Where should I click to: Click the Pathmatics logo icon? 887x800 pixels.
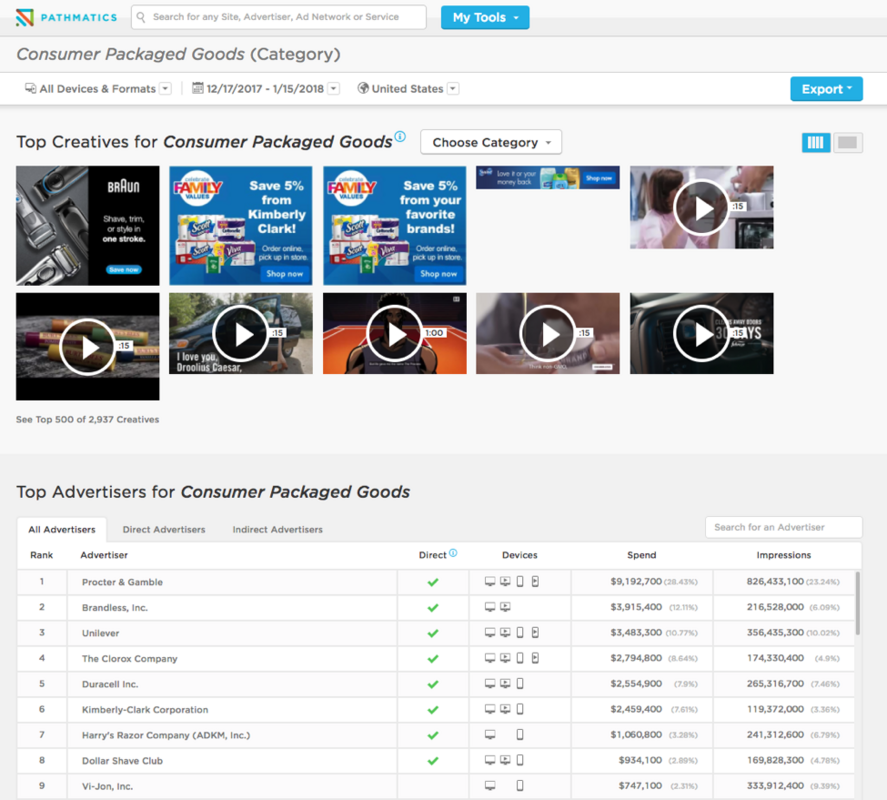pos(25,17)
